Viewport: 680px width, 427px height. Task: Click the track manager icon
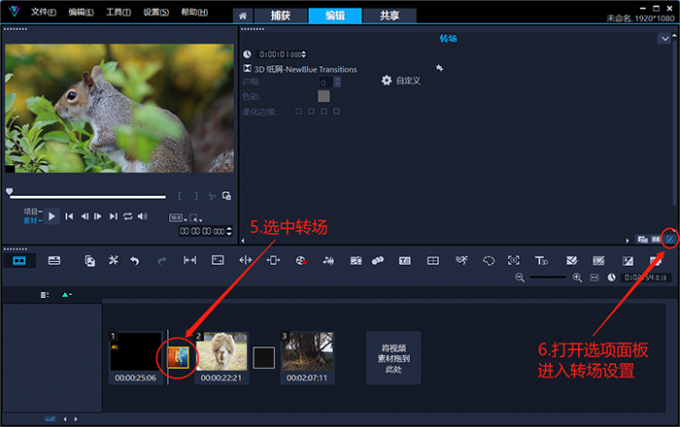(x=45, y=295)
